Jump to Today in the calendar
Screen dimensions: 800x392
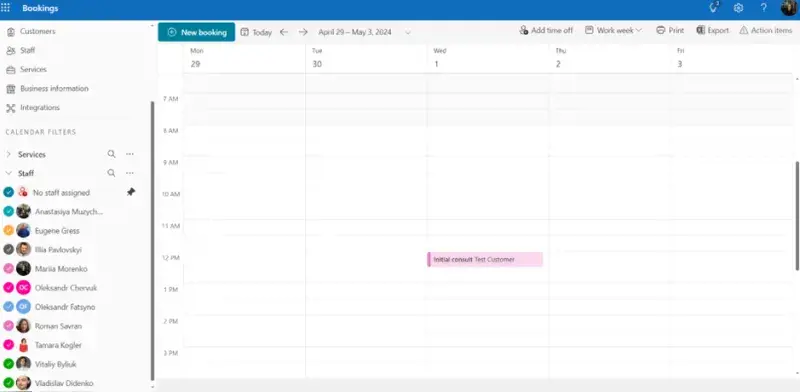pos(256,32)
